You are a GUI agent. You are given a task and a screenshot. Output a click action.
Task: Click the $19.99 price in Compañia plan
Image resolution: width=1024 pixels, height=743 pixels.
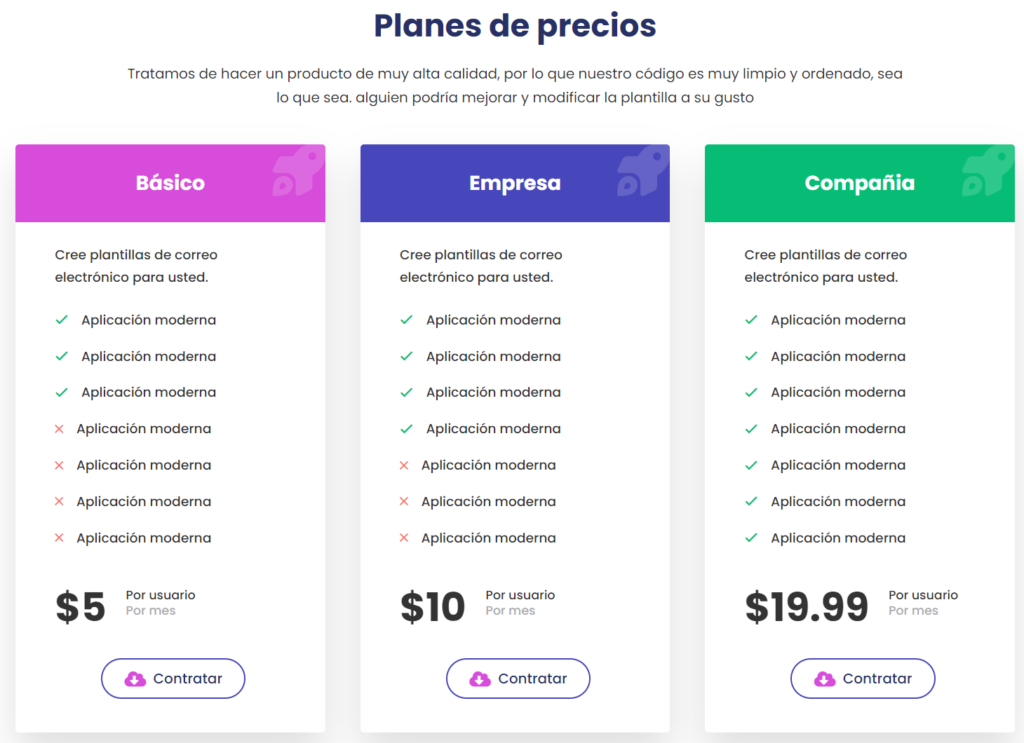(807, 607)
